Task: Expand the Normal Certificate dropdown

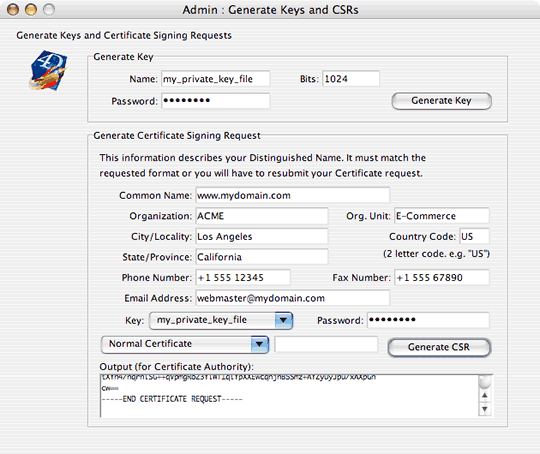Action: point(185,344)
